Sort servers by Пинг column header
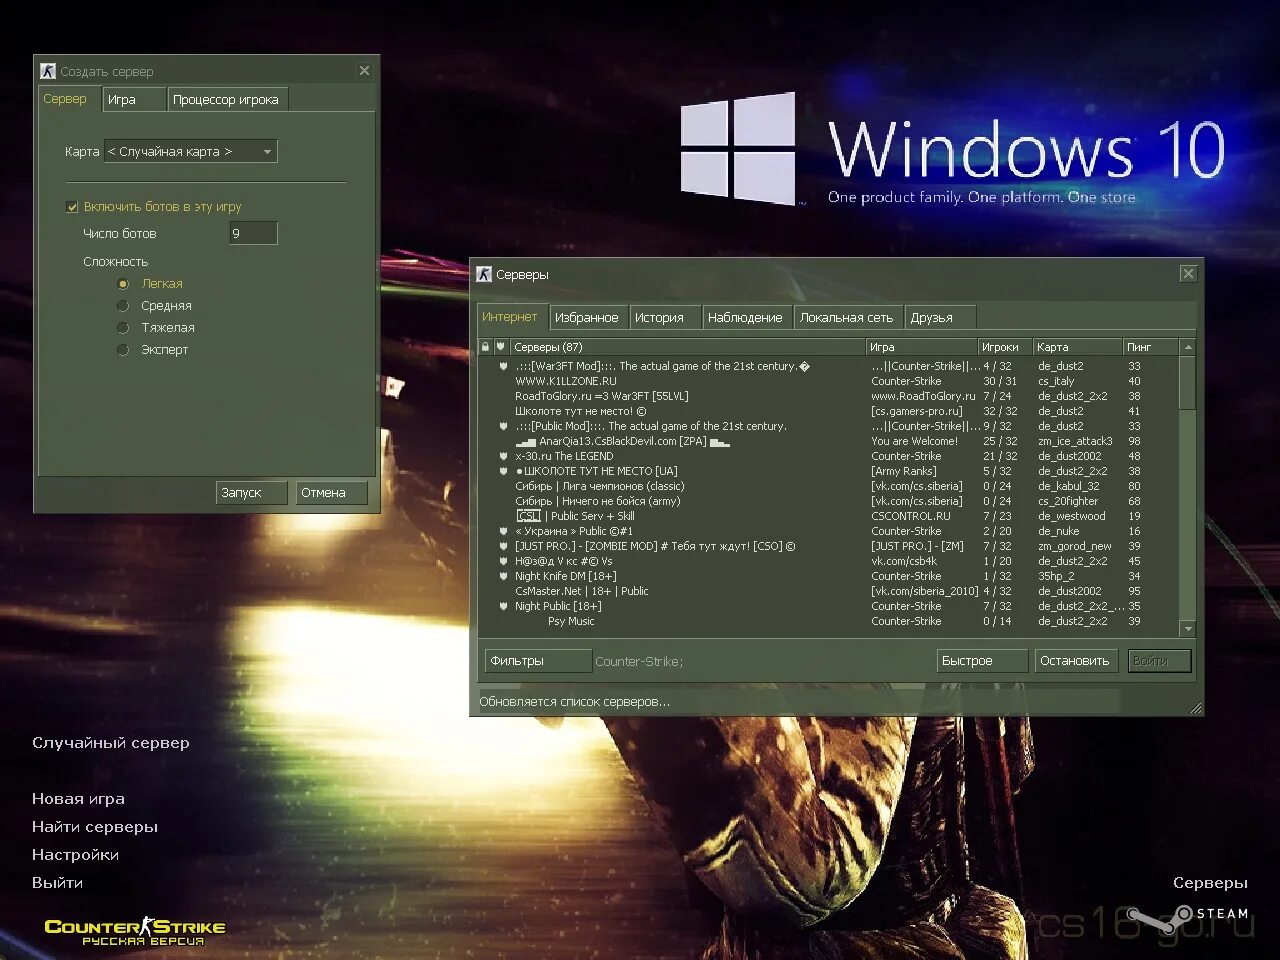This screenshot has width=1280, height=960. pos(1151,347)
